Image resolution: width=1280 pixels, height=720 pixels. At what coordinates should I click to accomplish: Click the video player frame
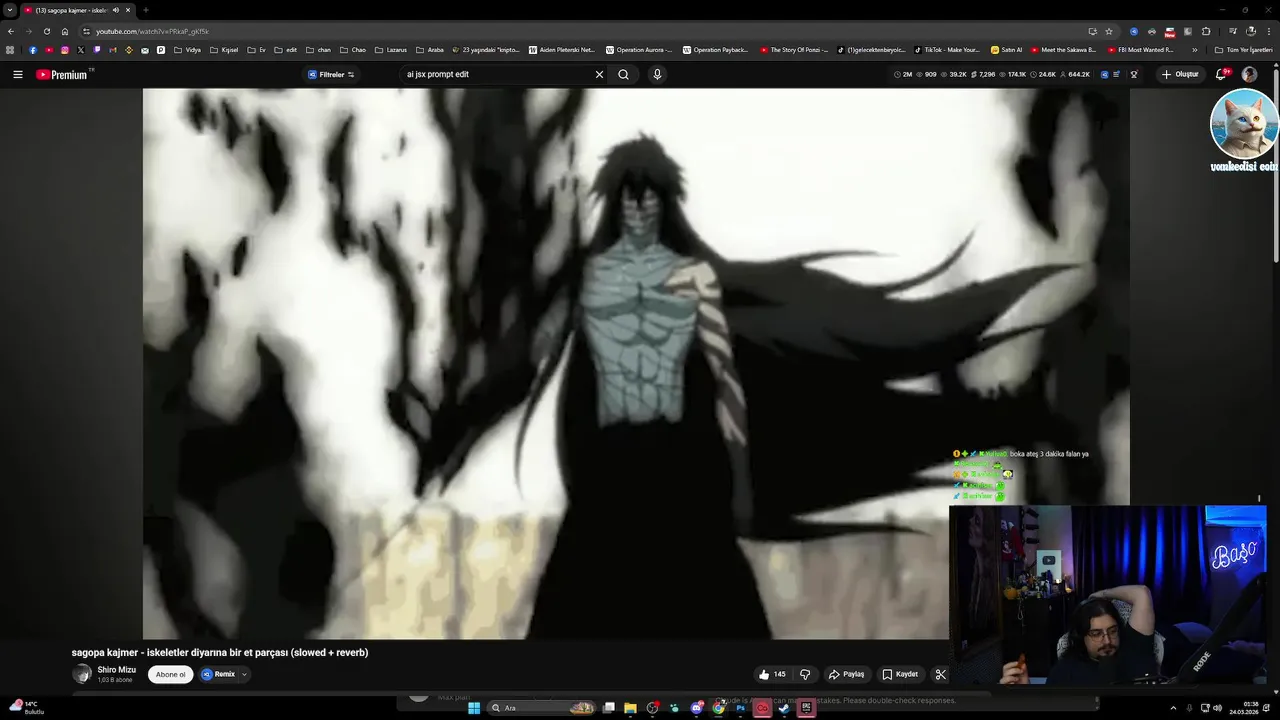(636, 363)
